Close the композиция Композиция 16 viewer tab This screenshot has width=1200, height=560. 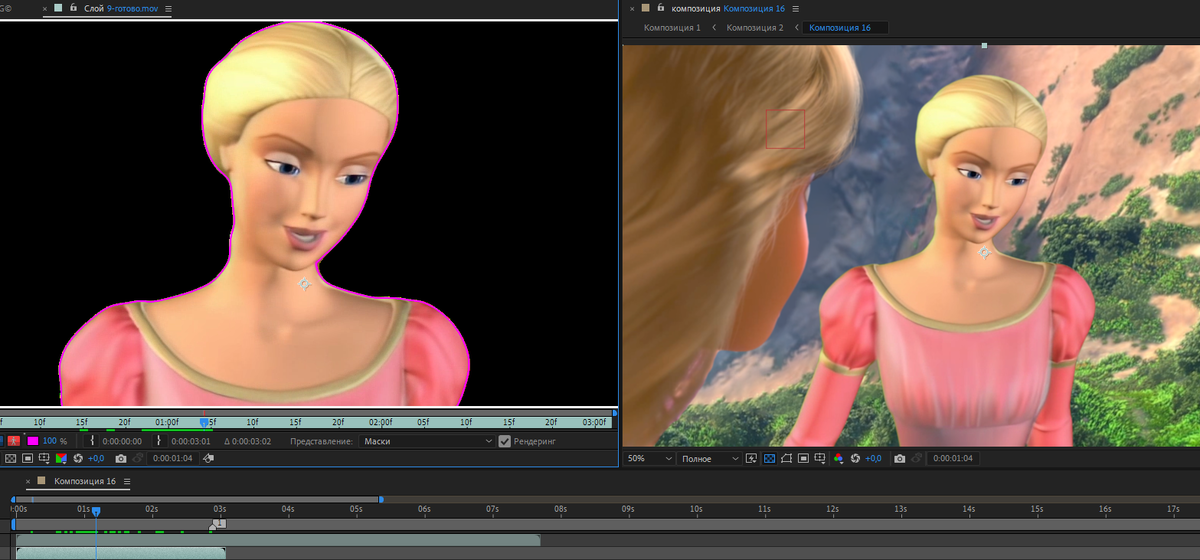click(x=631, y=9)
